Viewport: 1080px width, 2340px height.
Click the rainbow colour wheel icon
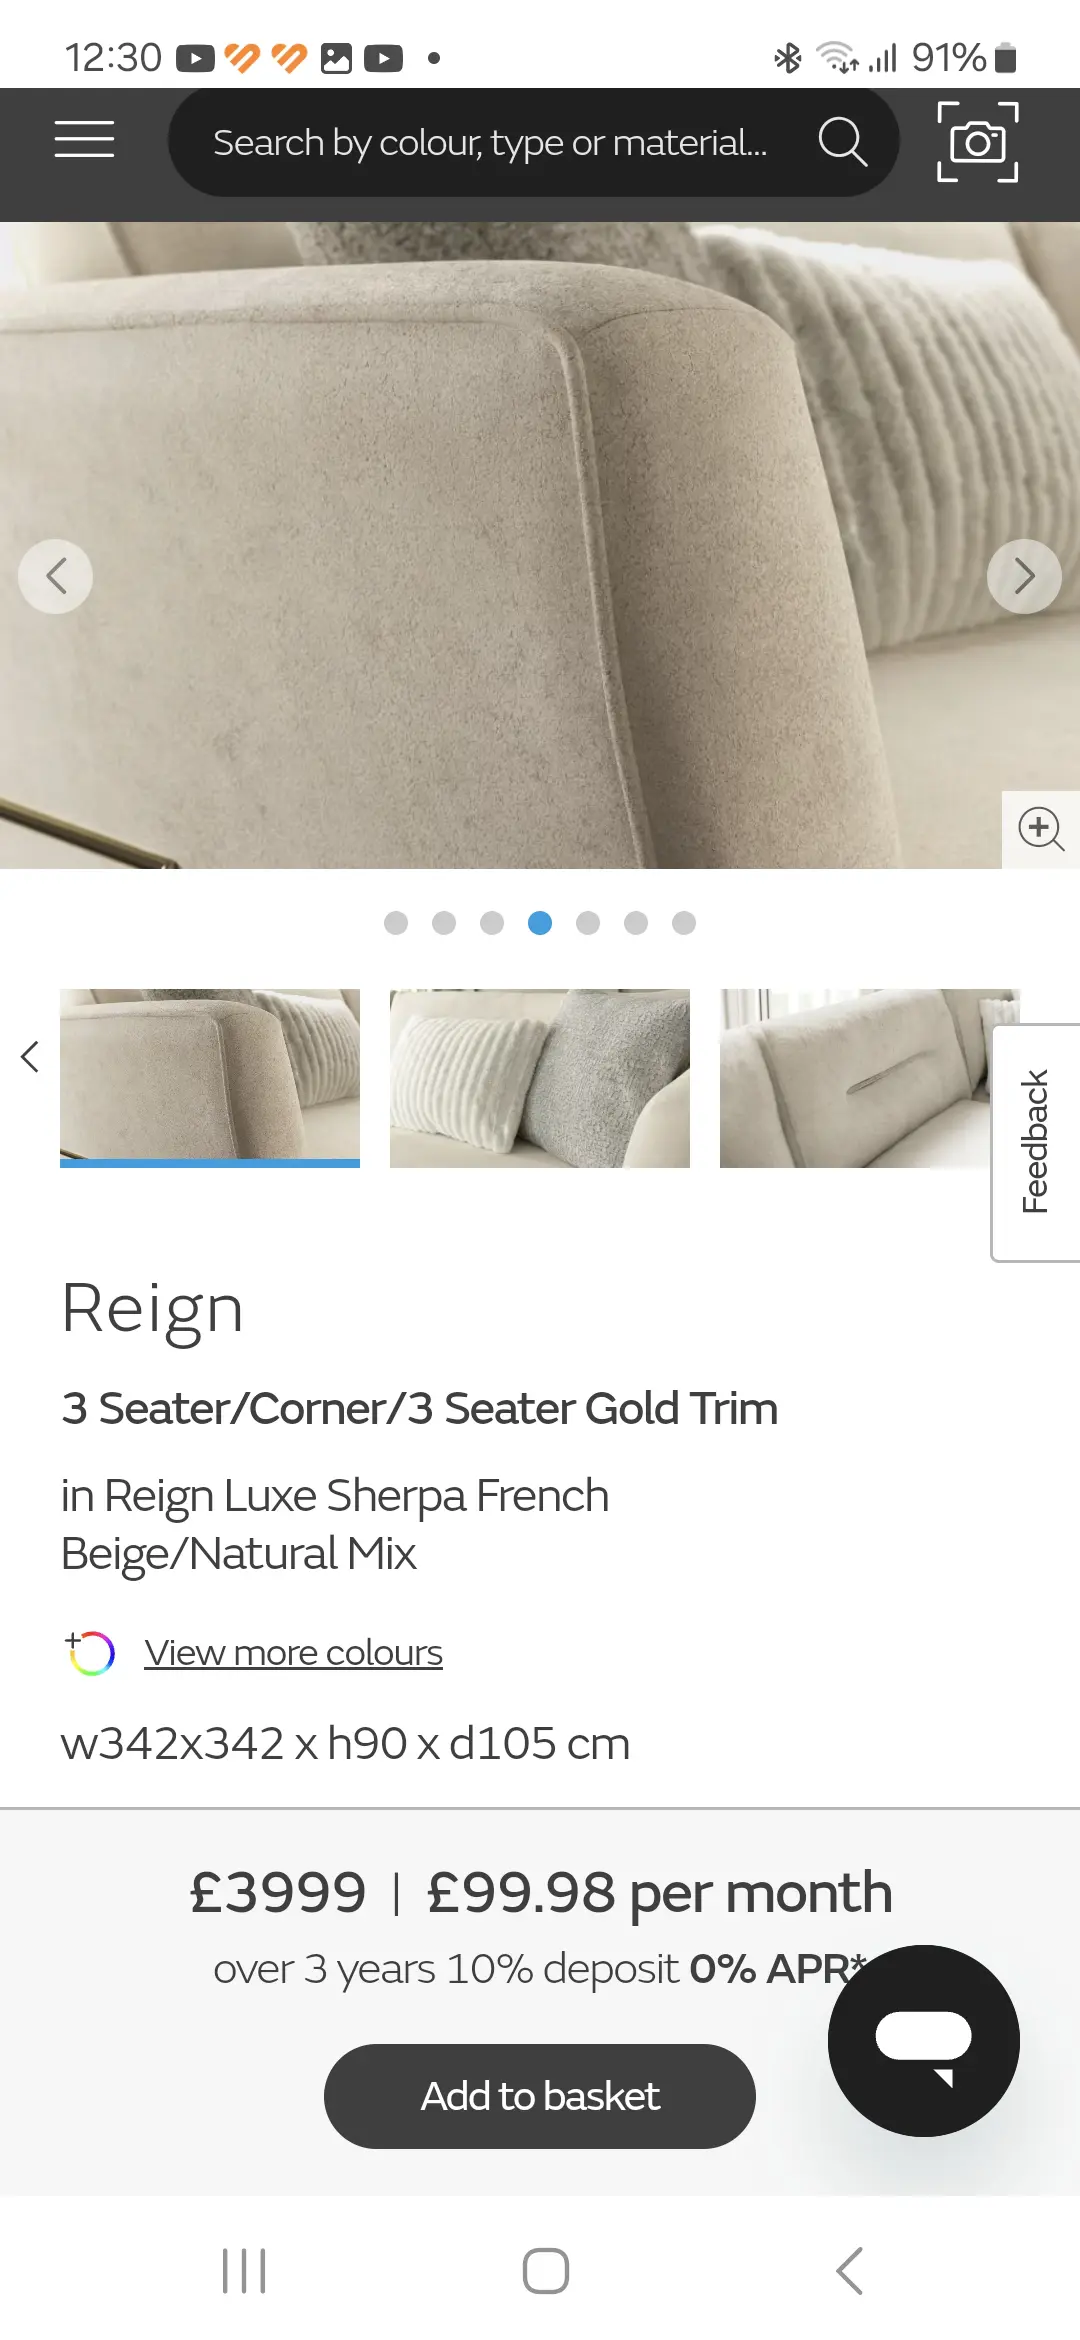pos(90,1653)
